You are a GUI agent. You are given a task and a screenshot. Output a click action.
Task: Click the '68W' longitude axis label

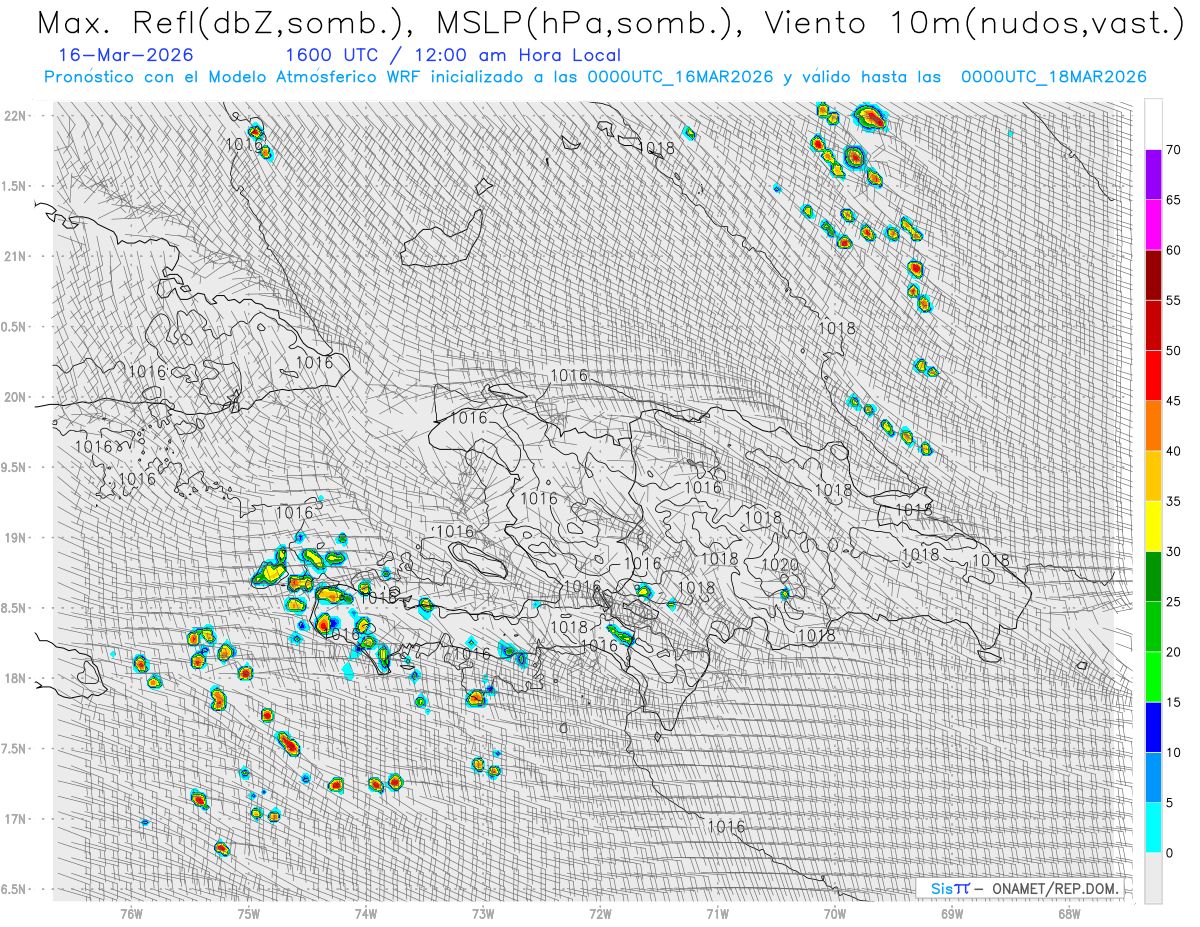click(x=1068, y=913)
